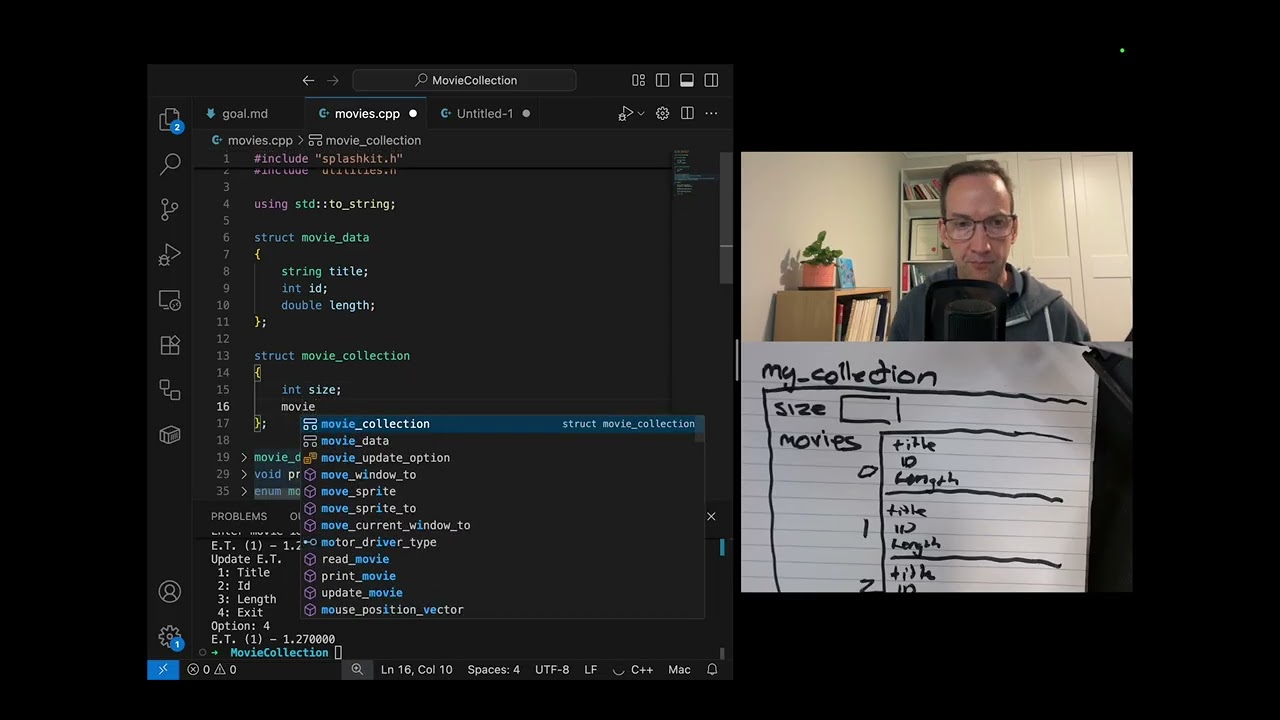The height and width of the screenshot is (720, 1280).
Task: Run the code with play button
Action: coord(626,113)
